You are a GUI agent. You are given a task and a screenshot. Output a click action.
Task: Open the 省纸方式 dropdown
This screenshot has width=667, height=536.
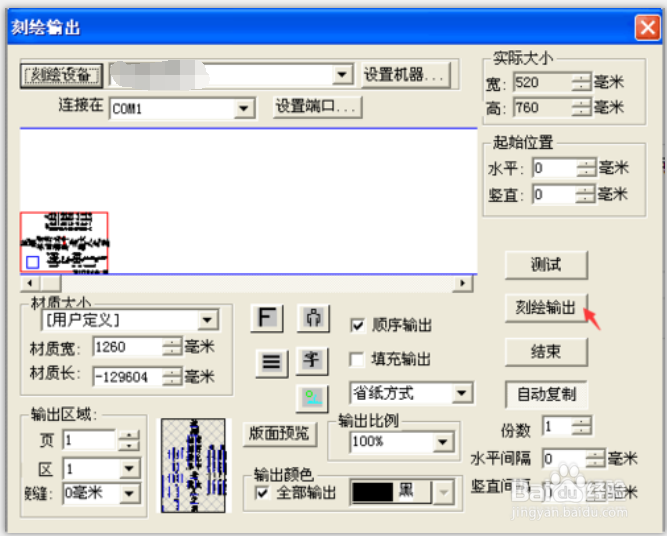click(x=462, y=393)
